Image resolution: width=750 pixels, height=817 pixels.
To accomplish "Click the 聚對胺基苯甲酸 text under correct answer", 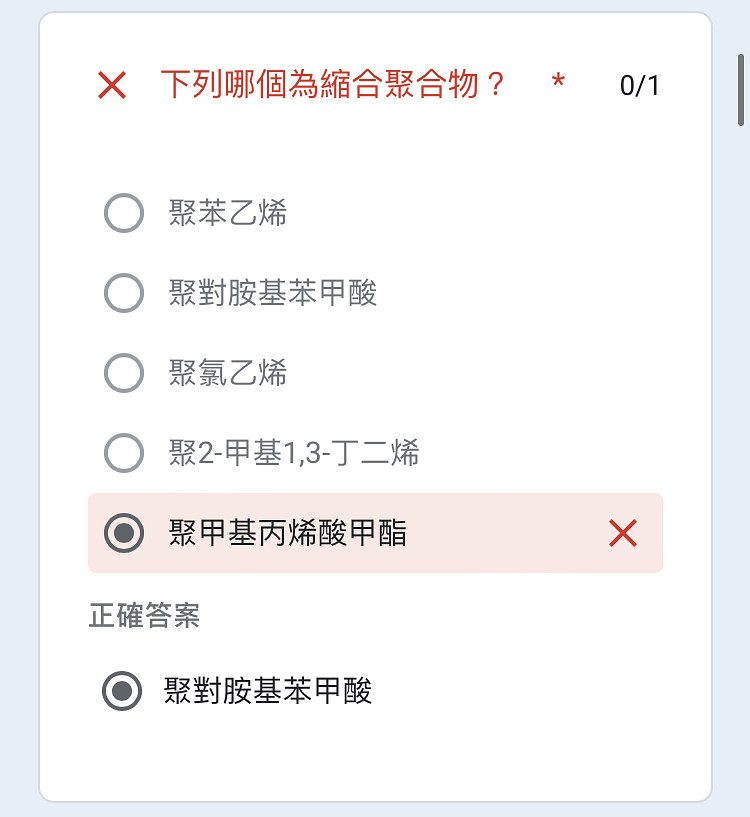I will click(x=268, y=691).
